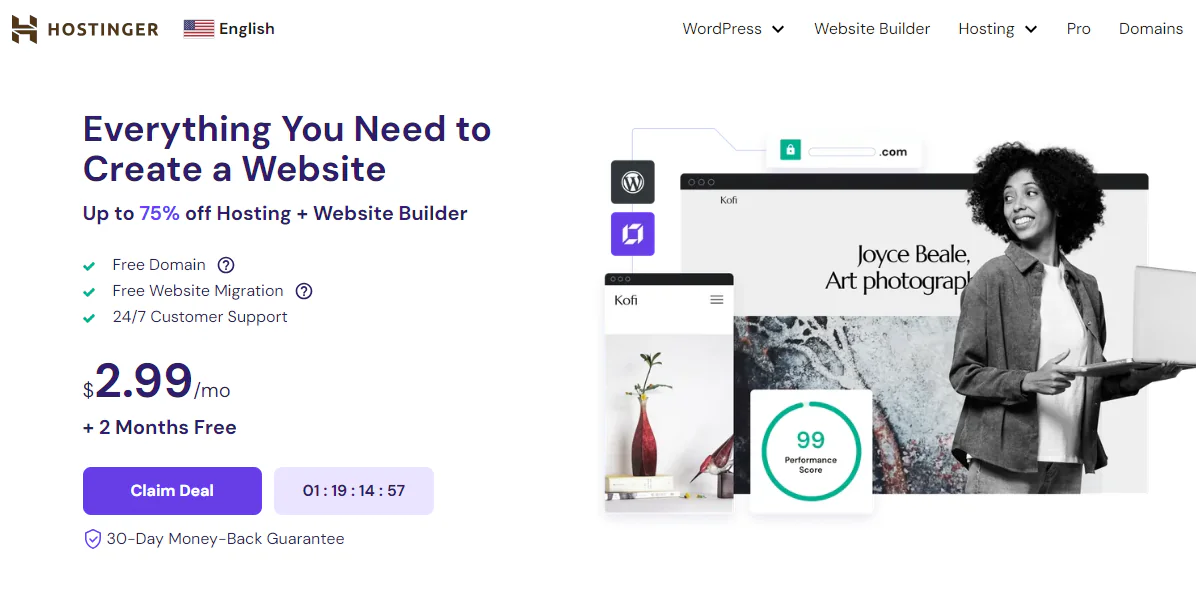Expand the WordPress dropdown chevron
1196x606 pixels.
778,30
